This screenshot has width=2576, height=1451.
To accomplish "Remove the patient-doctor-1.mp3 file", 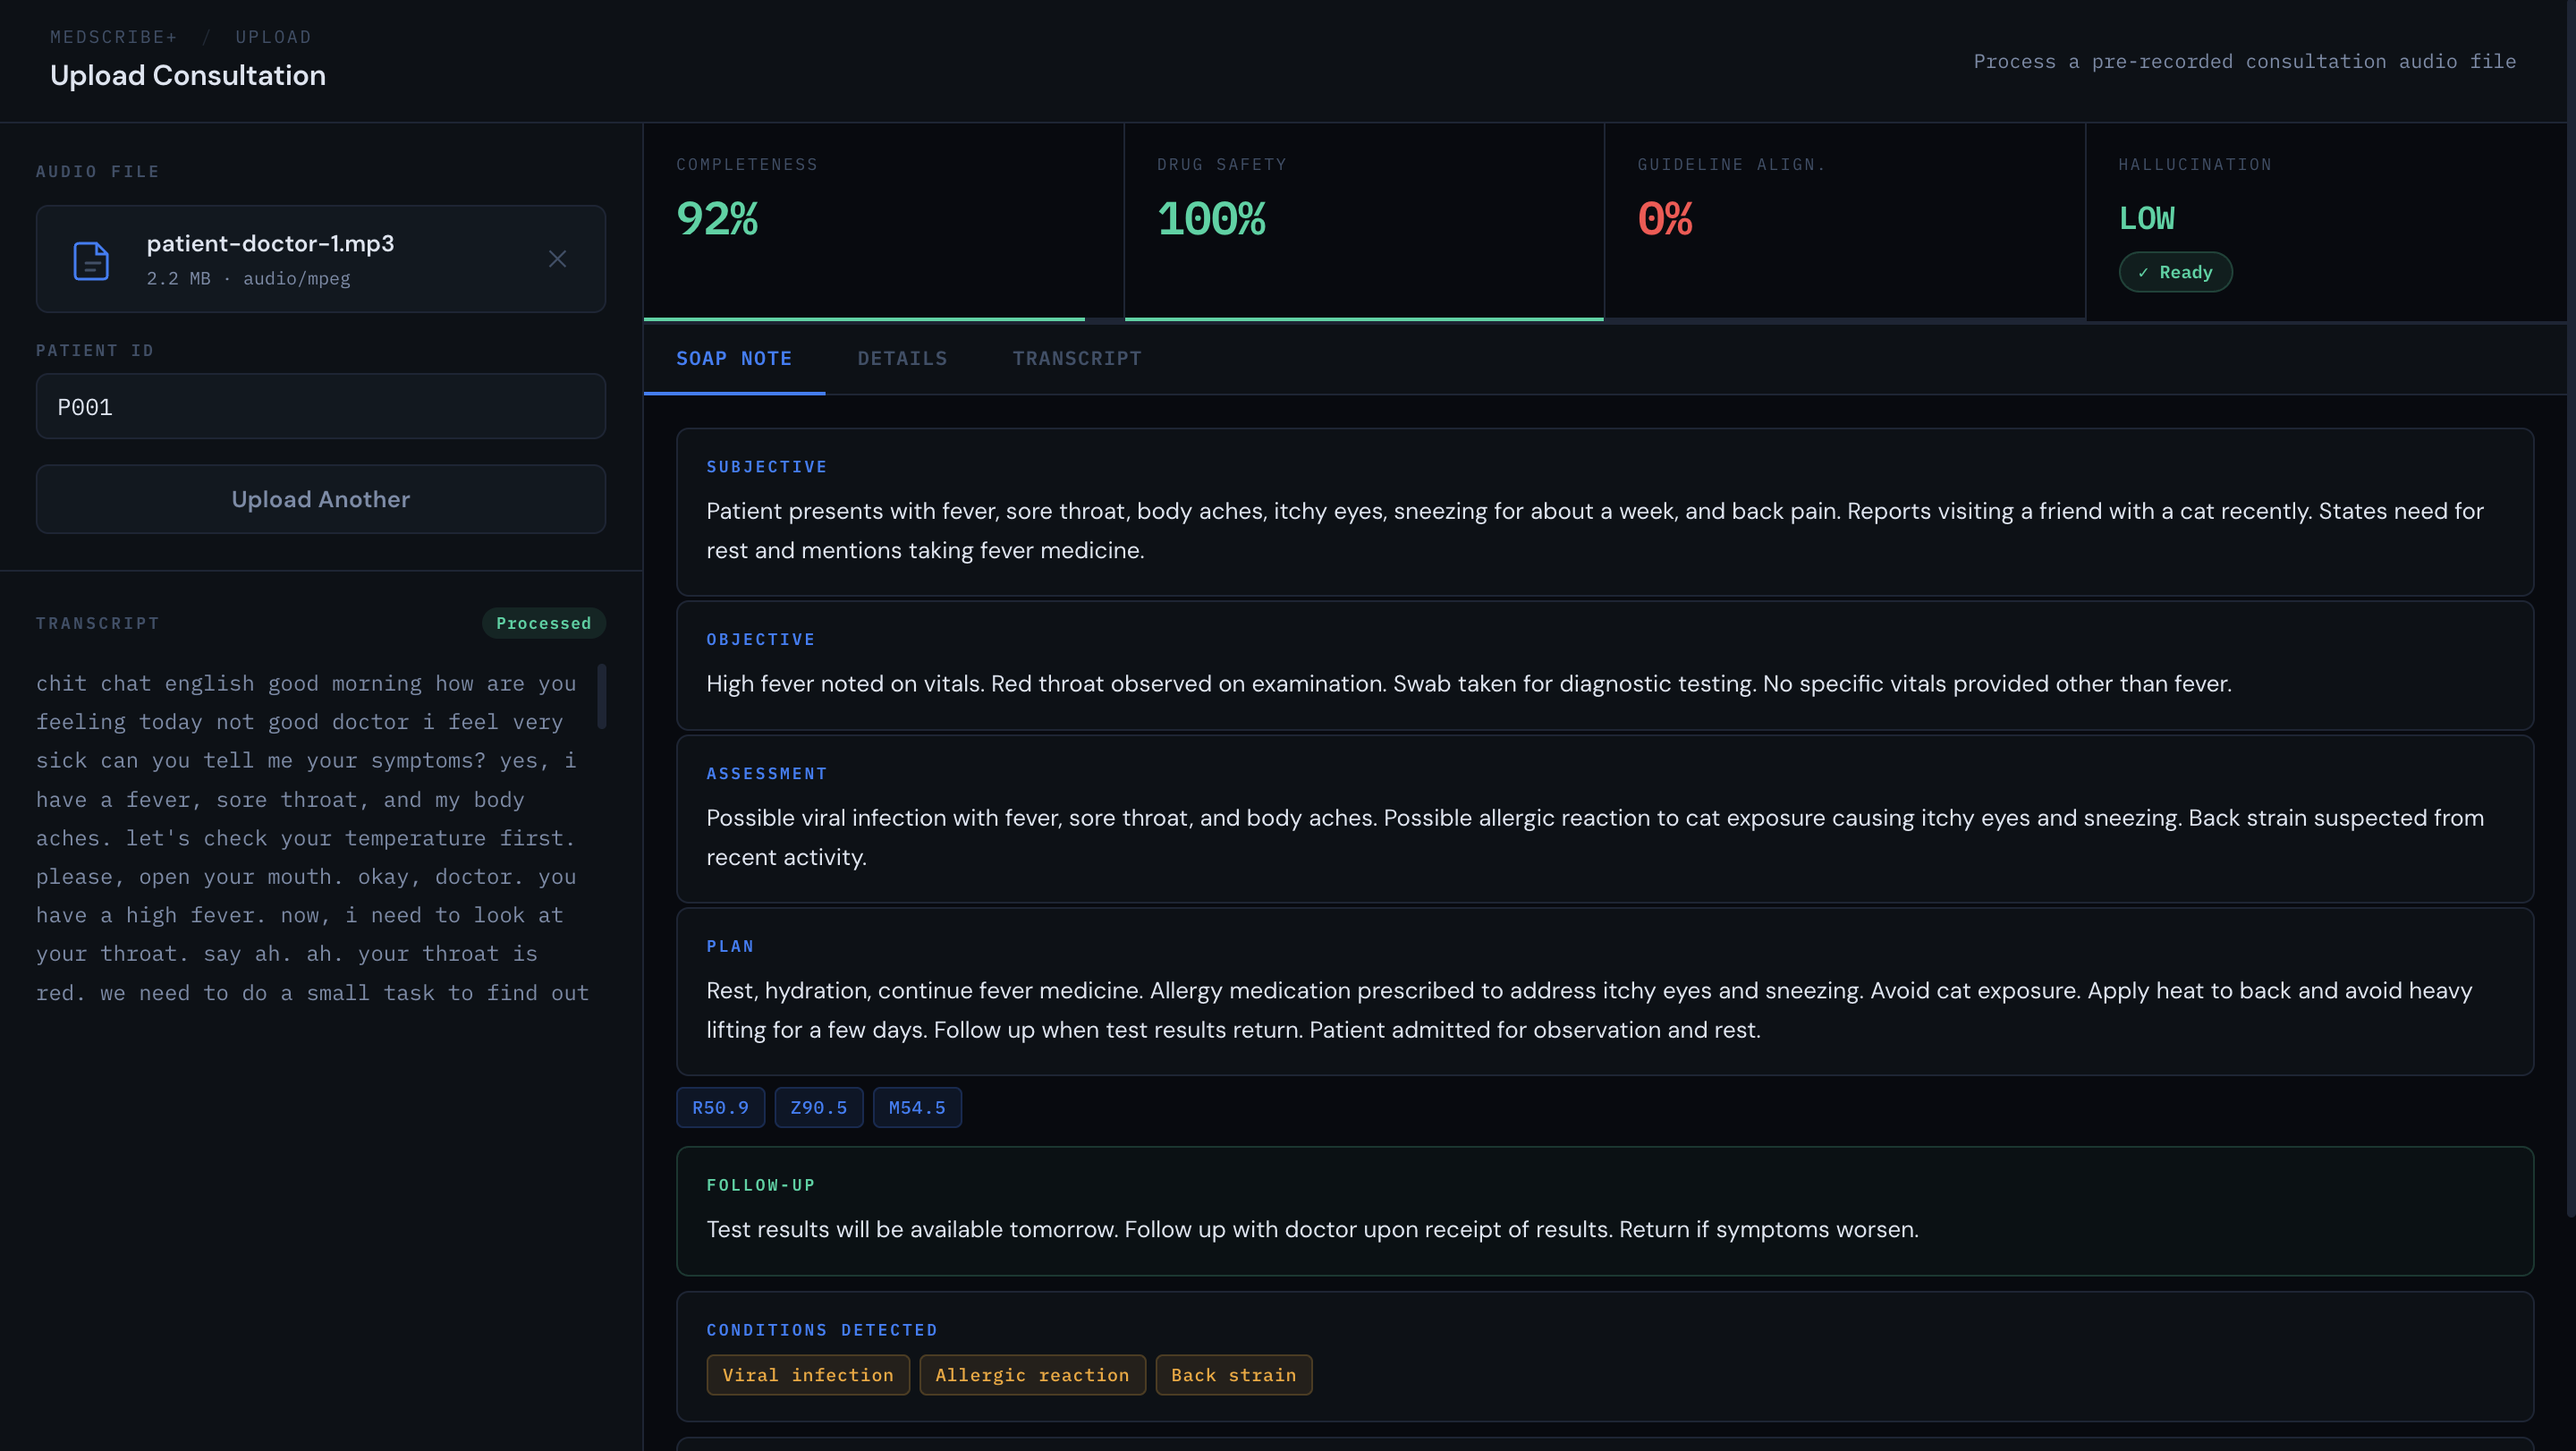I will coord(557,259).
